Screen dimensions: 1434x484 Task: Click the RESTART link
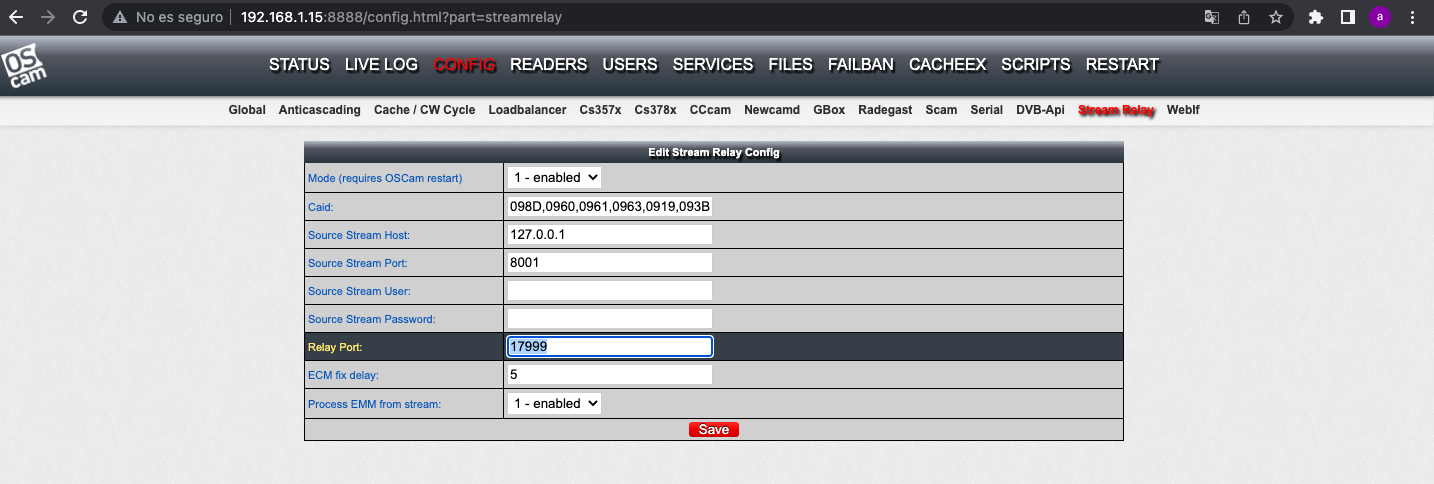(1122, 65)
